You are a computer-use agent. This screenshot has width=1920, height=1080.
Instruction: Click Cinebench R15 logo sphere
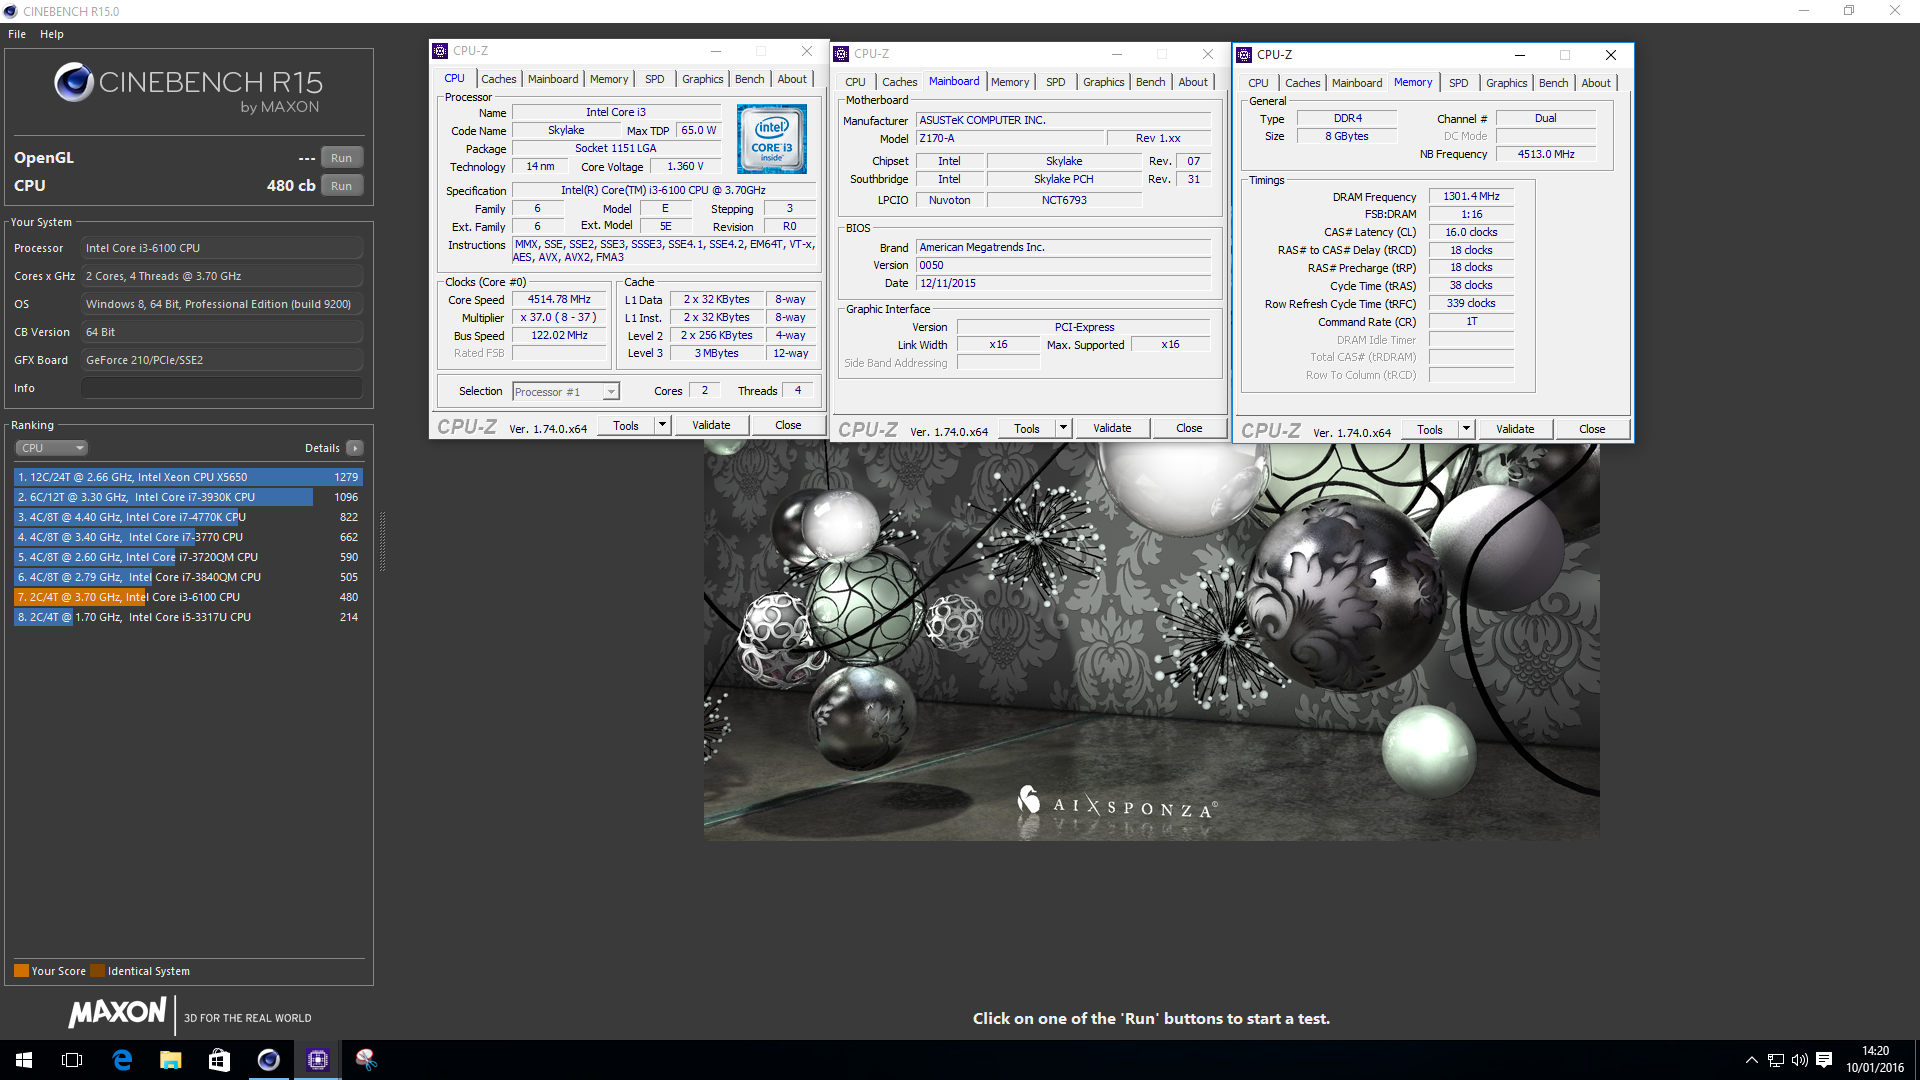(74, 82)
